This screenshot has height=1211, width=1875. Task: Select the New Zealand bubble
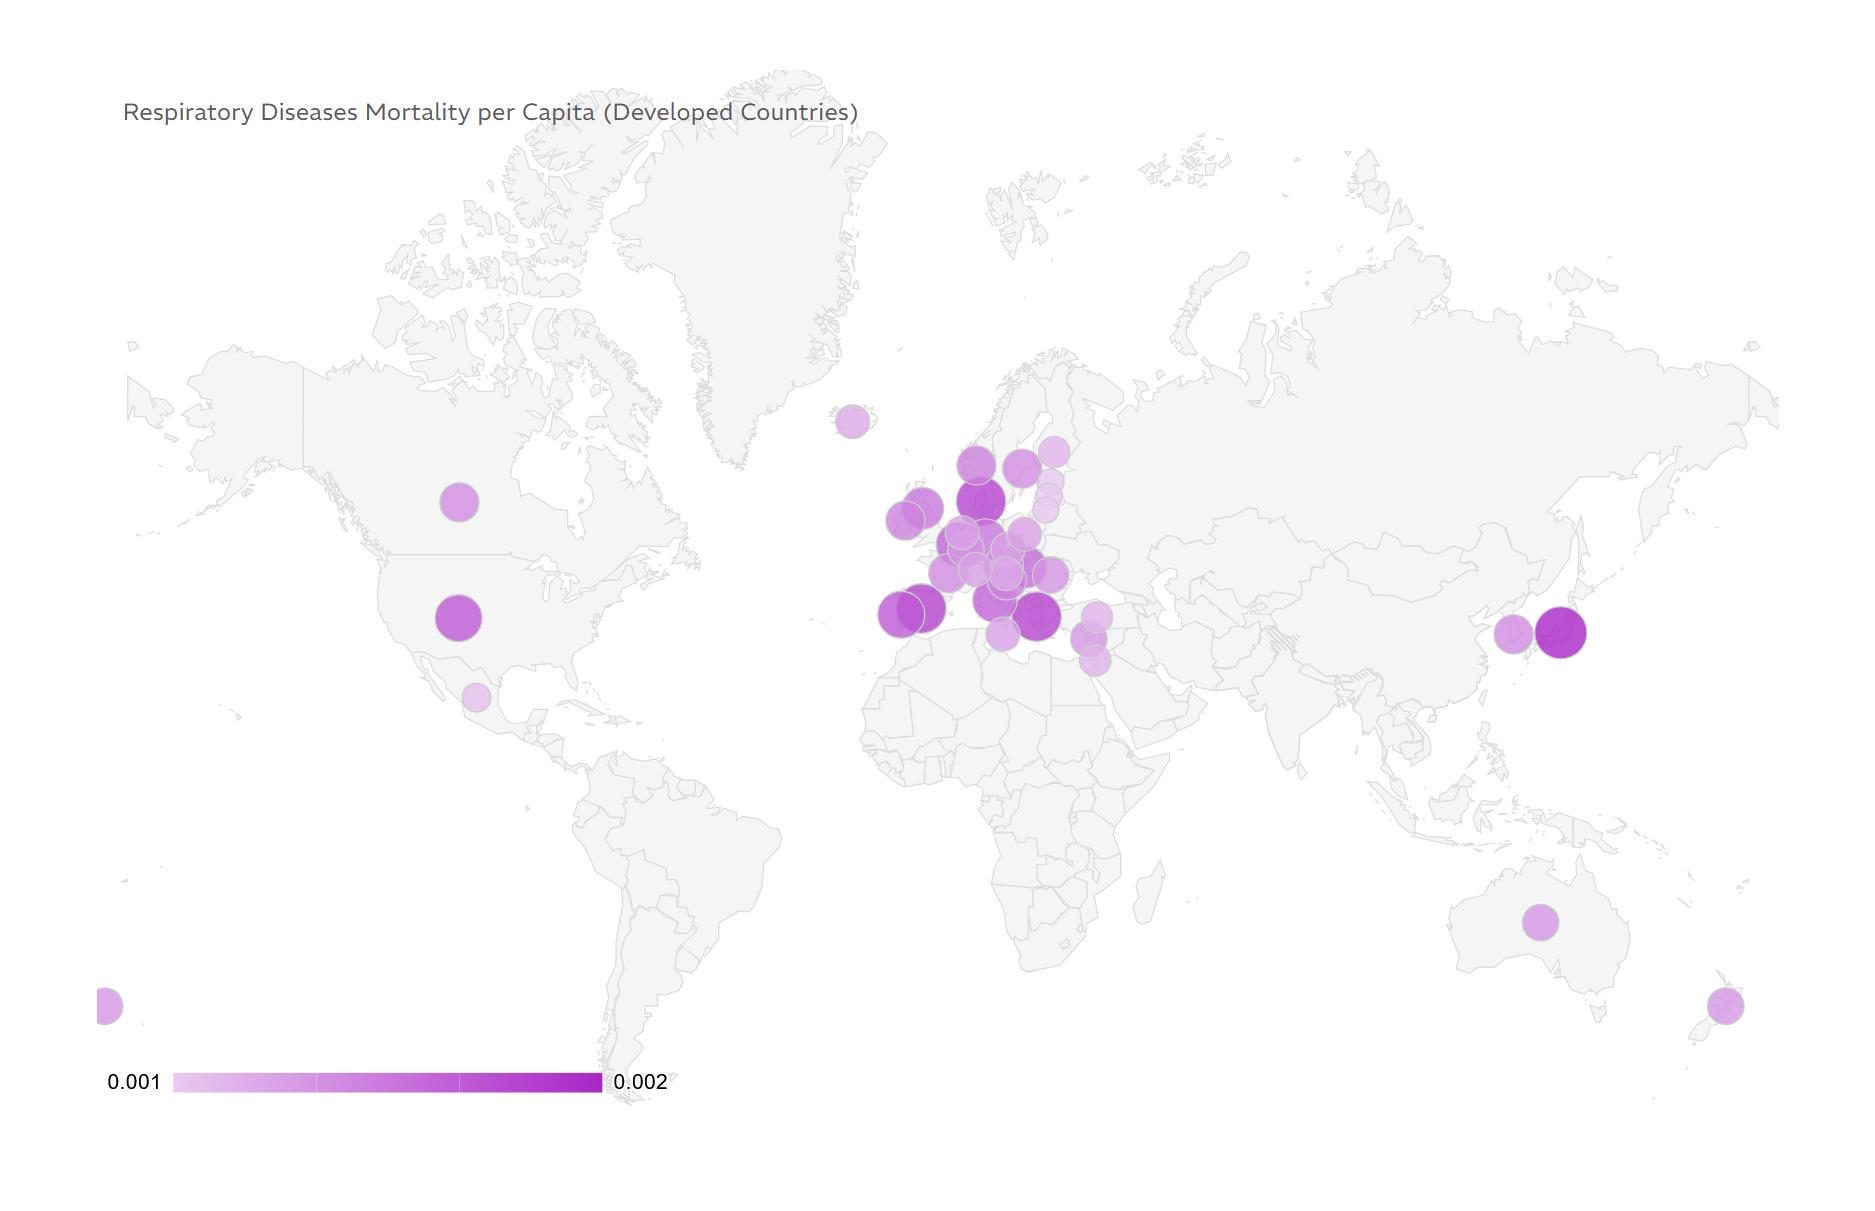pos(1725,1006)
